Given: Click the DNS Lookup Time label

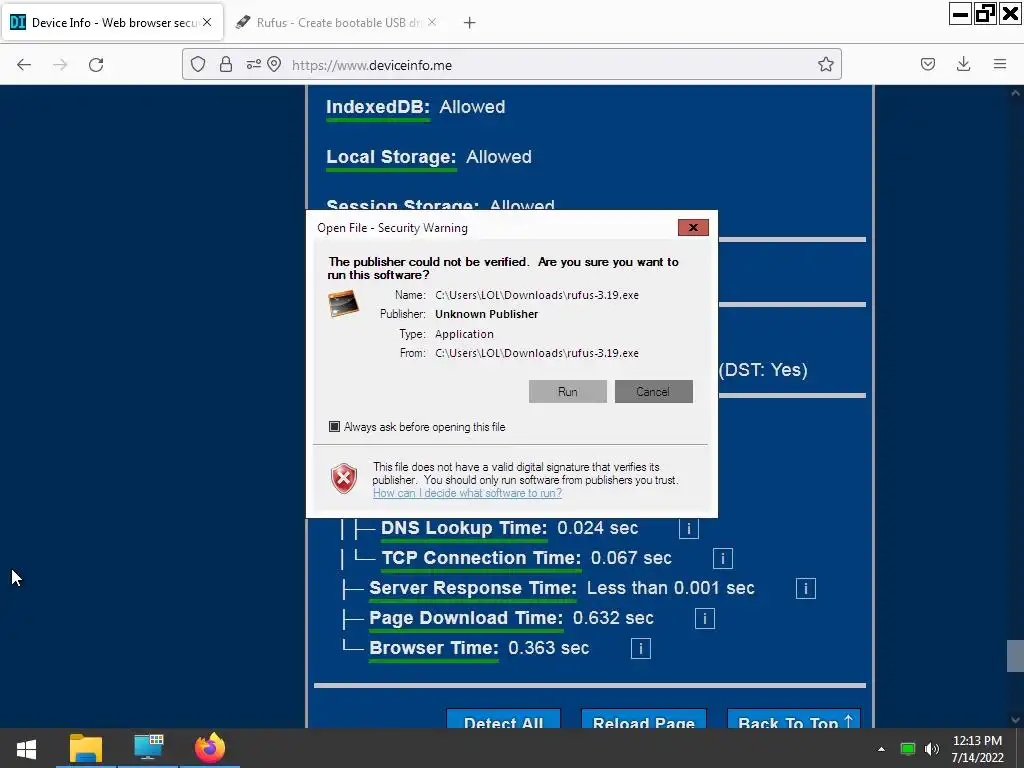Looking at the screenshot, I should click(x=464, y=528).
